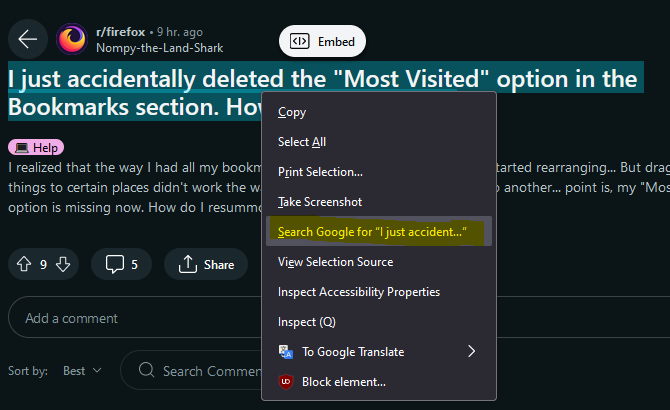Open comments via the speech bubble icon

(x=115, y=264)
